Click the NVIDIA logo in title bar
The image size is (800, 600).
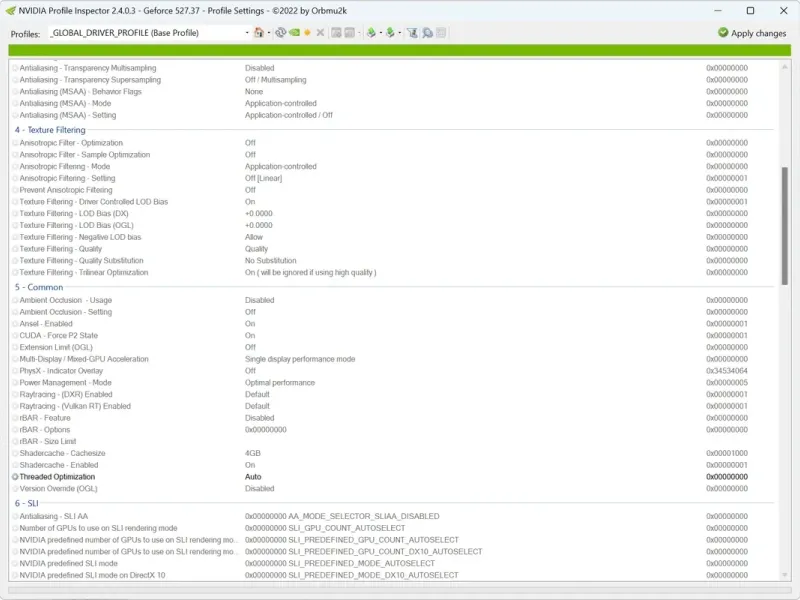(x=10, y=10)
